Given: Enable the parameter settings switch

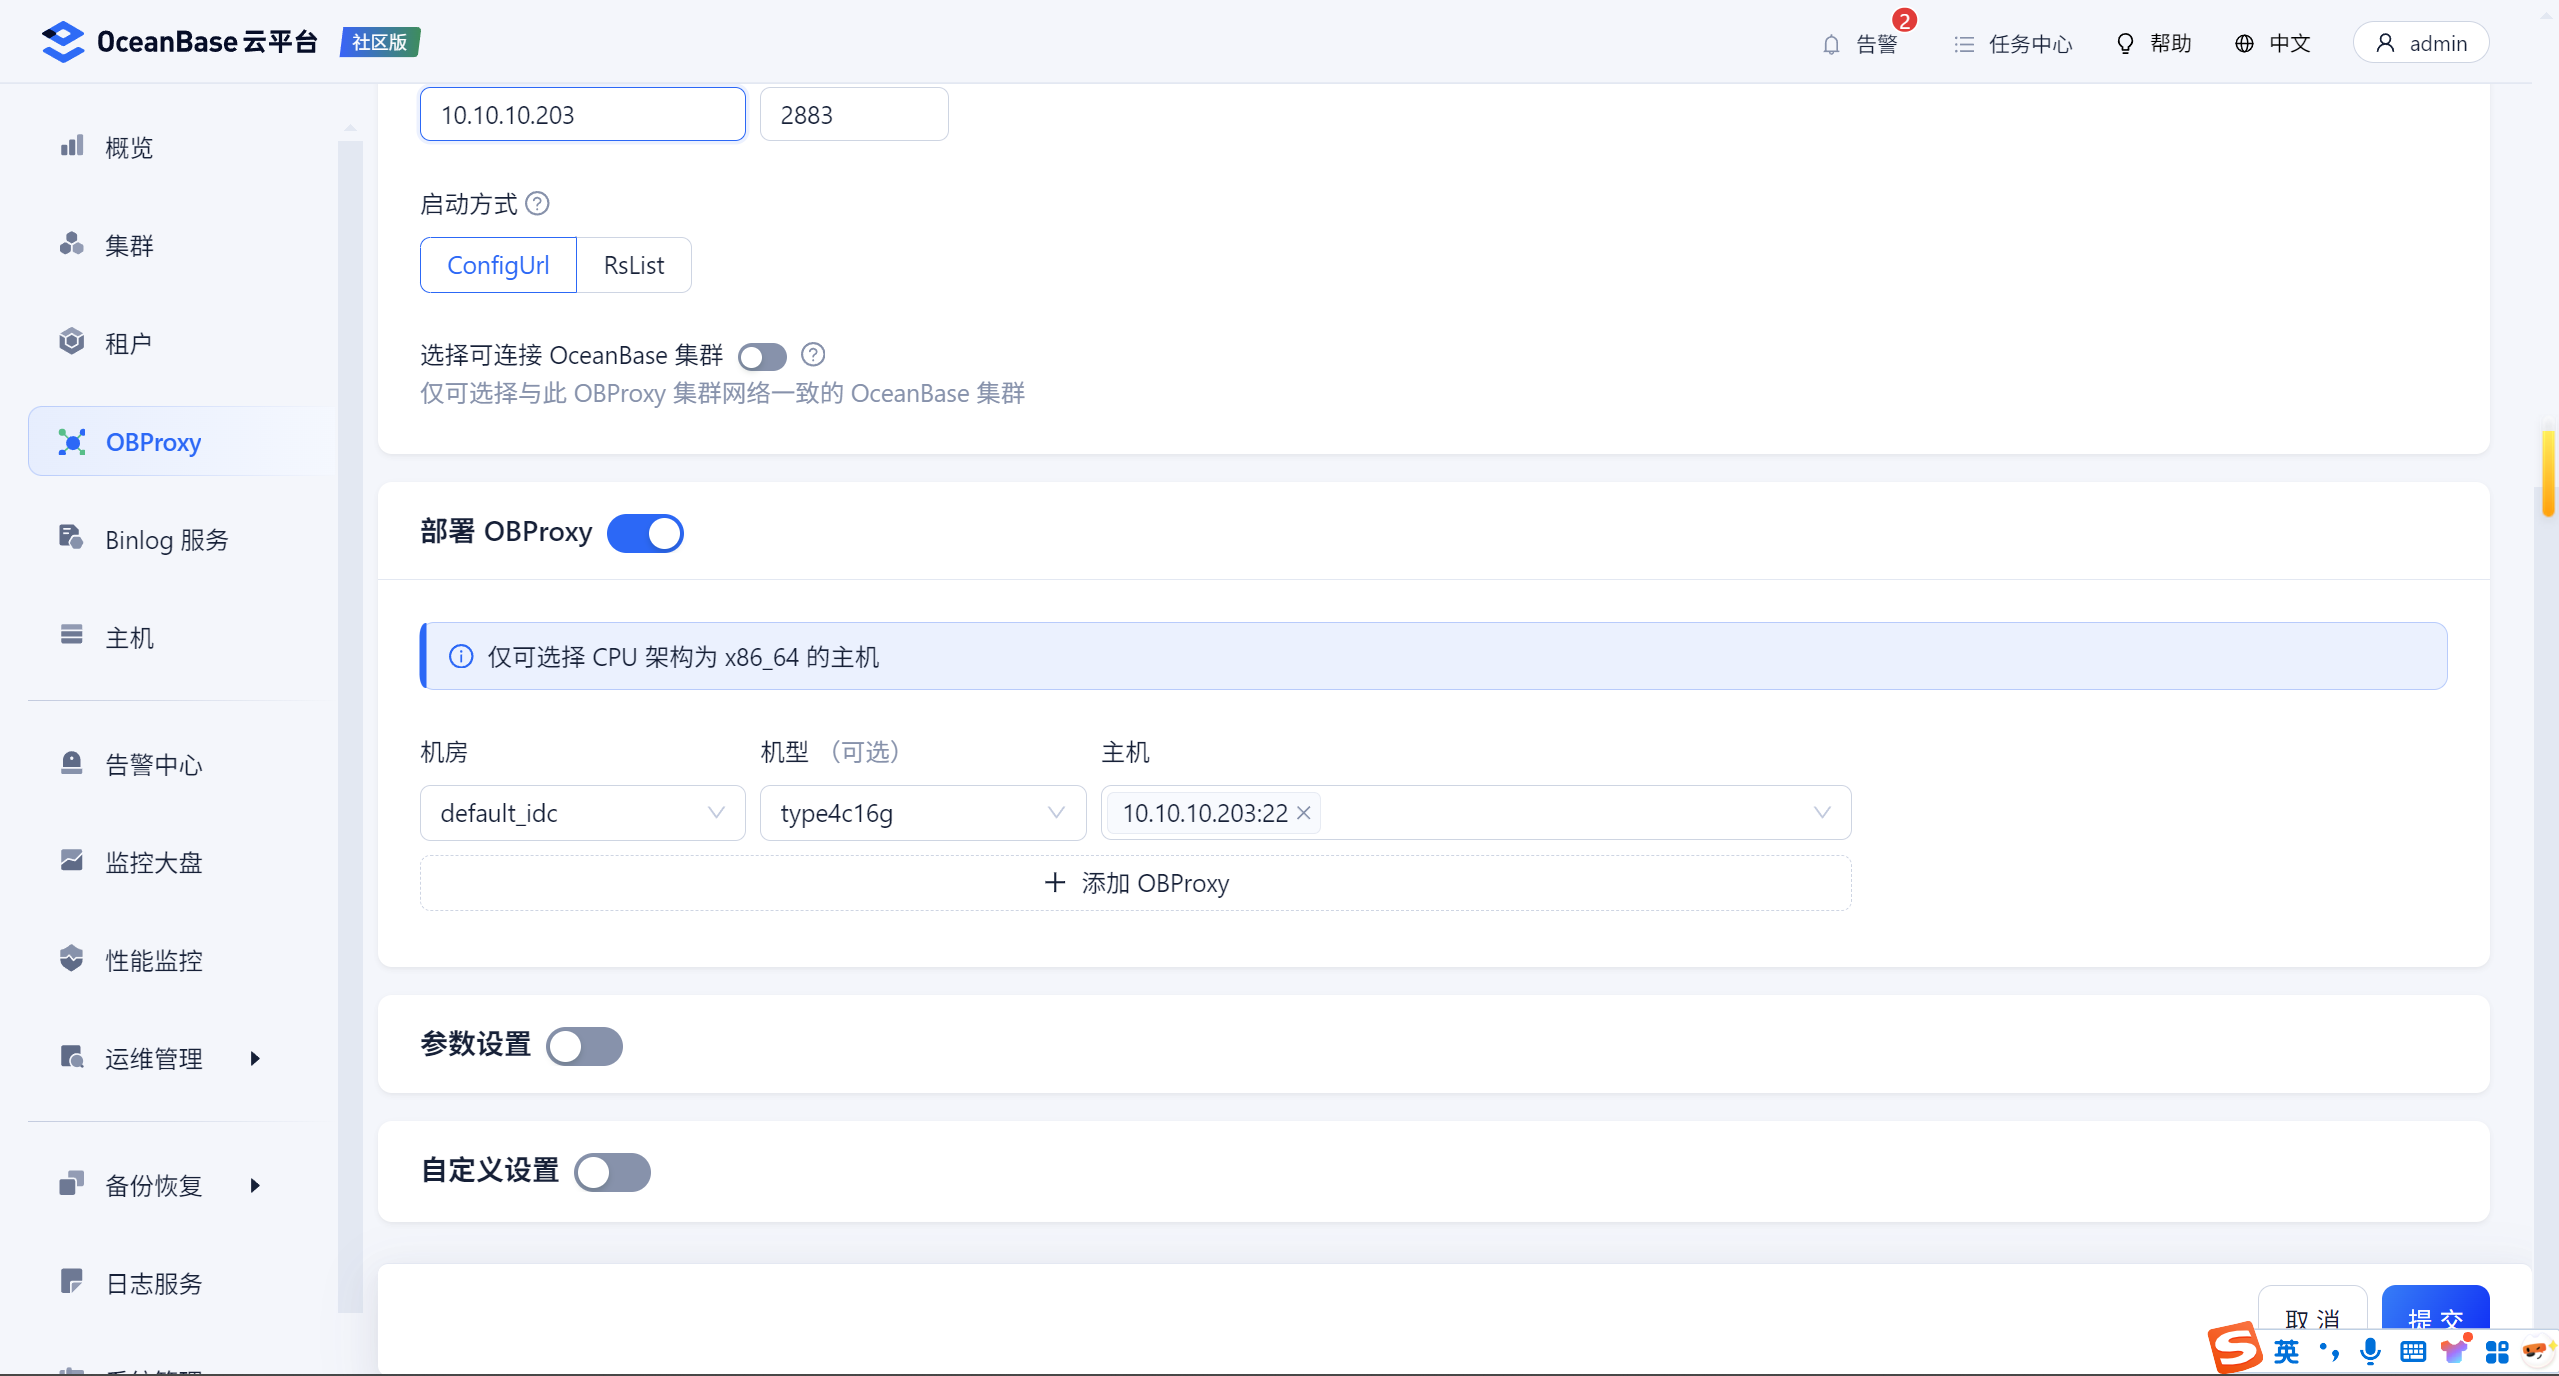Looking at the screenshot, I should [x=585, y=1046].
